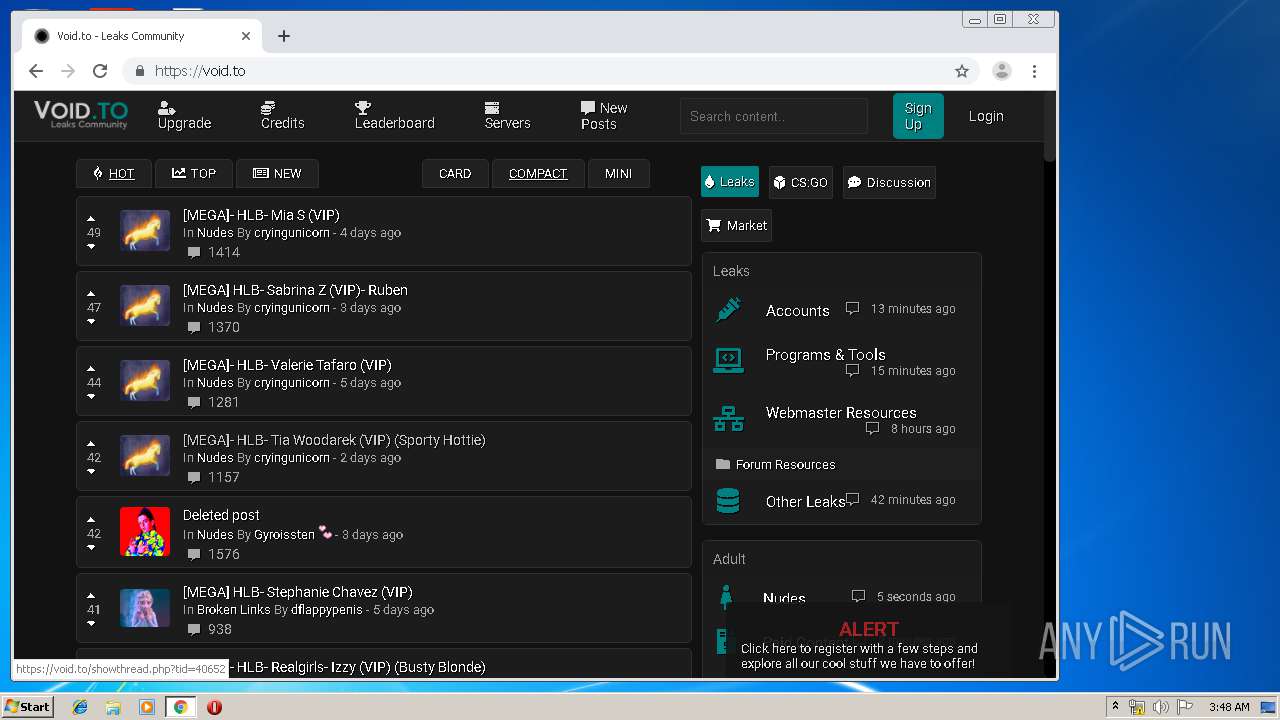Screen dimensions: 1280x720
Task: Open Windows Explorer from the taskbar
Action: click(113, 707)
